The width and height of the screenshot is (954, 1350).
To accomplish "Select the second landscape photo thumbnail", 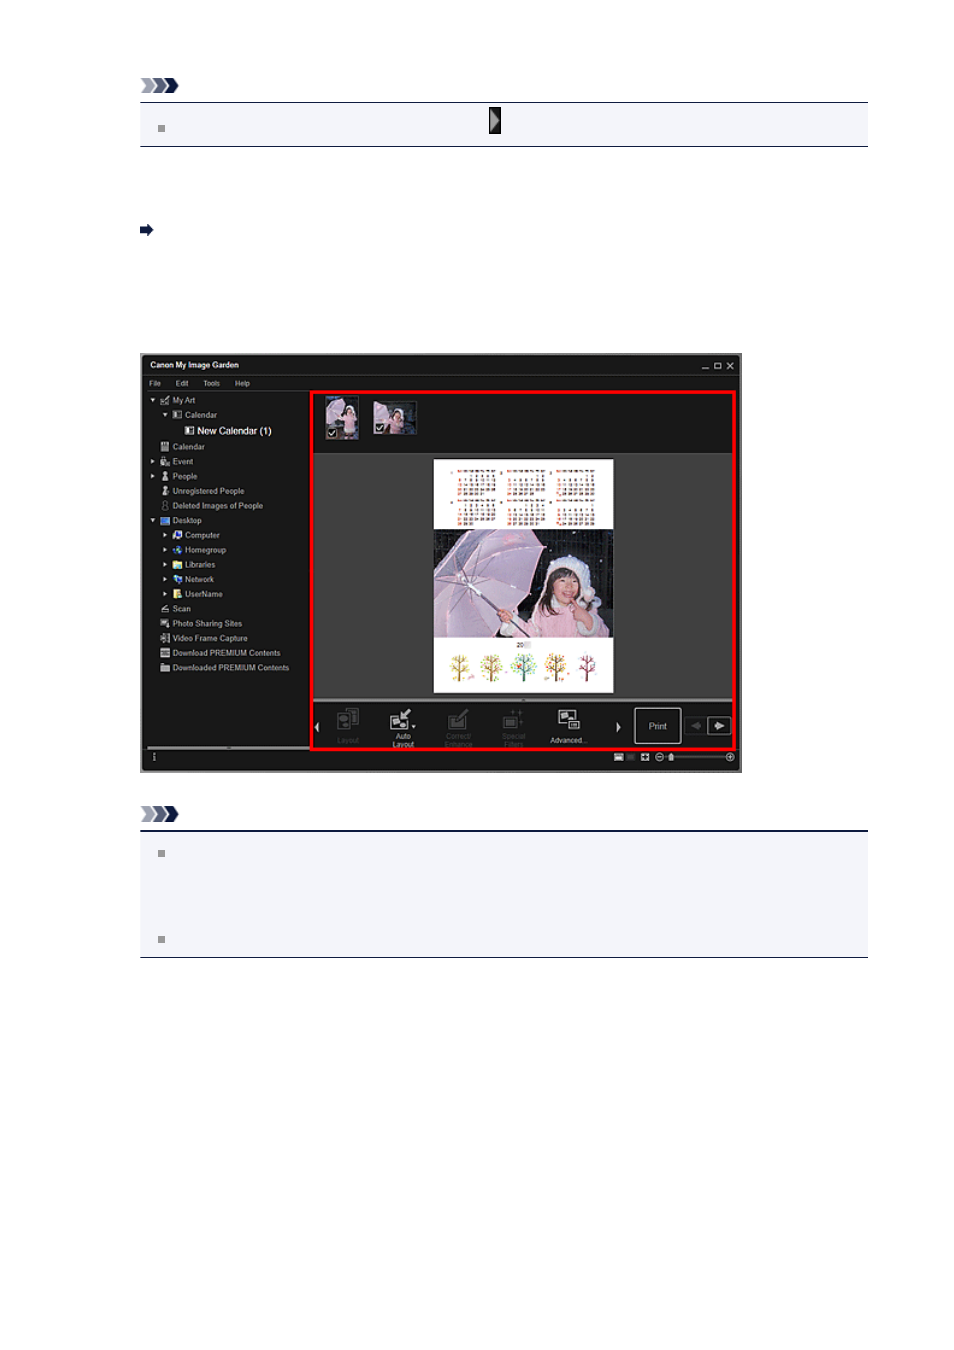I will click(395, 418).
